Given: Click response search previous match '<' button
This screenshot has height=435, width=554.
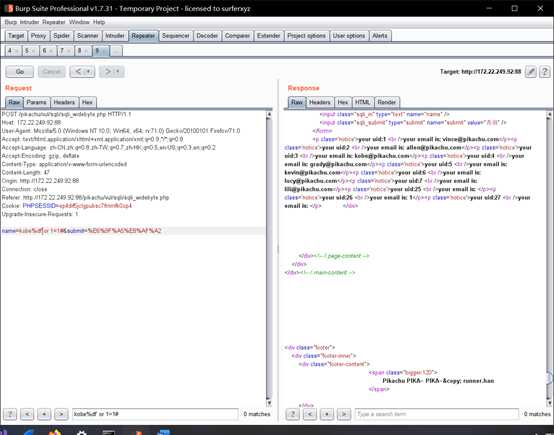Looking at the screenshot, I should 310,414.
